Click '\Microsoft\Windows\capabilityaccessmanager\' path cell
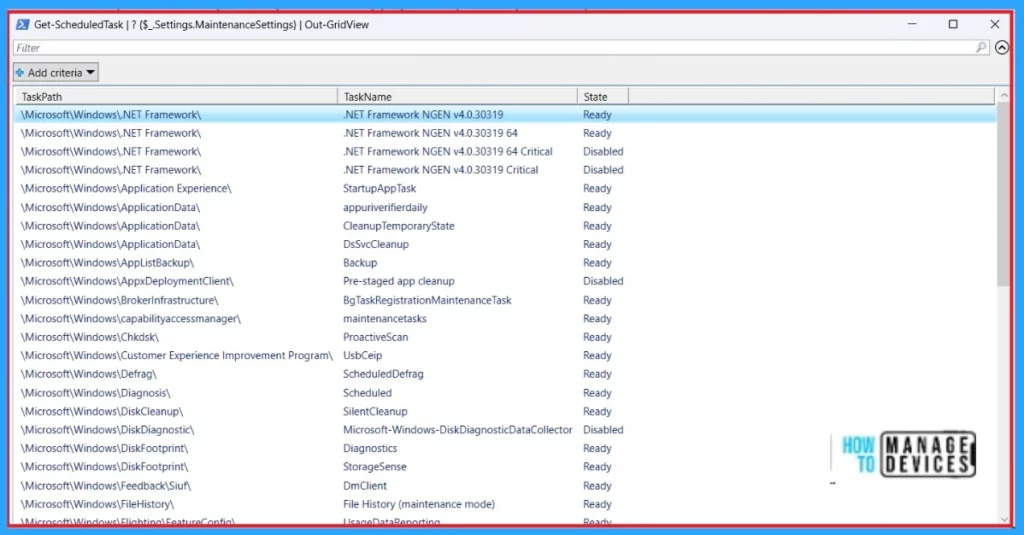 [131, 319]
